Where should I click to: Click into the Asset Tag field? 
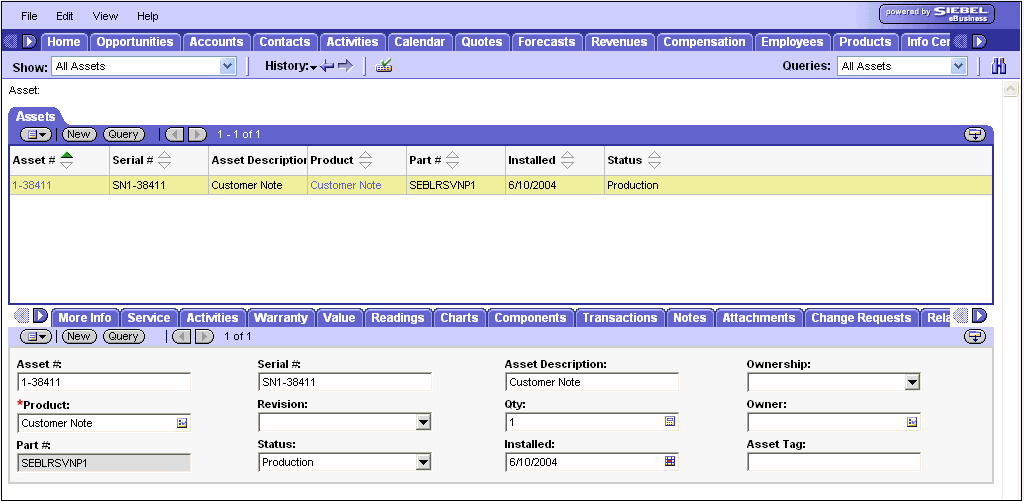coord(834,462)
